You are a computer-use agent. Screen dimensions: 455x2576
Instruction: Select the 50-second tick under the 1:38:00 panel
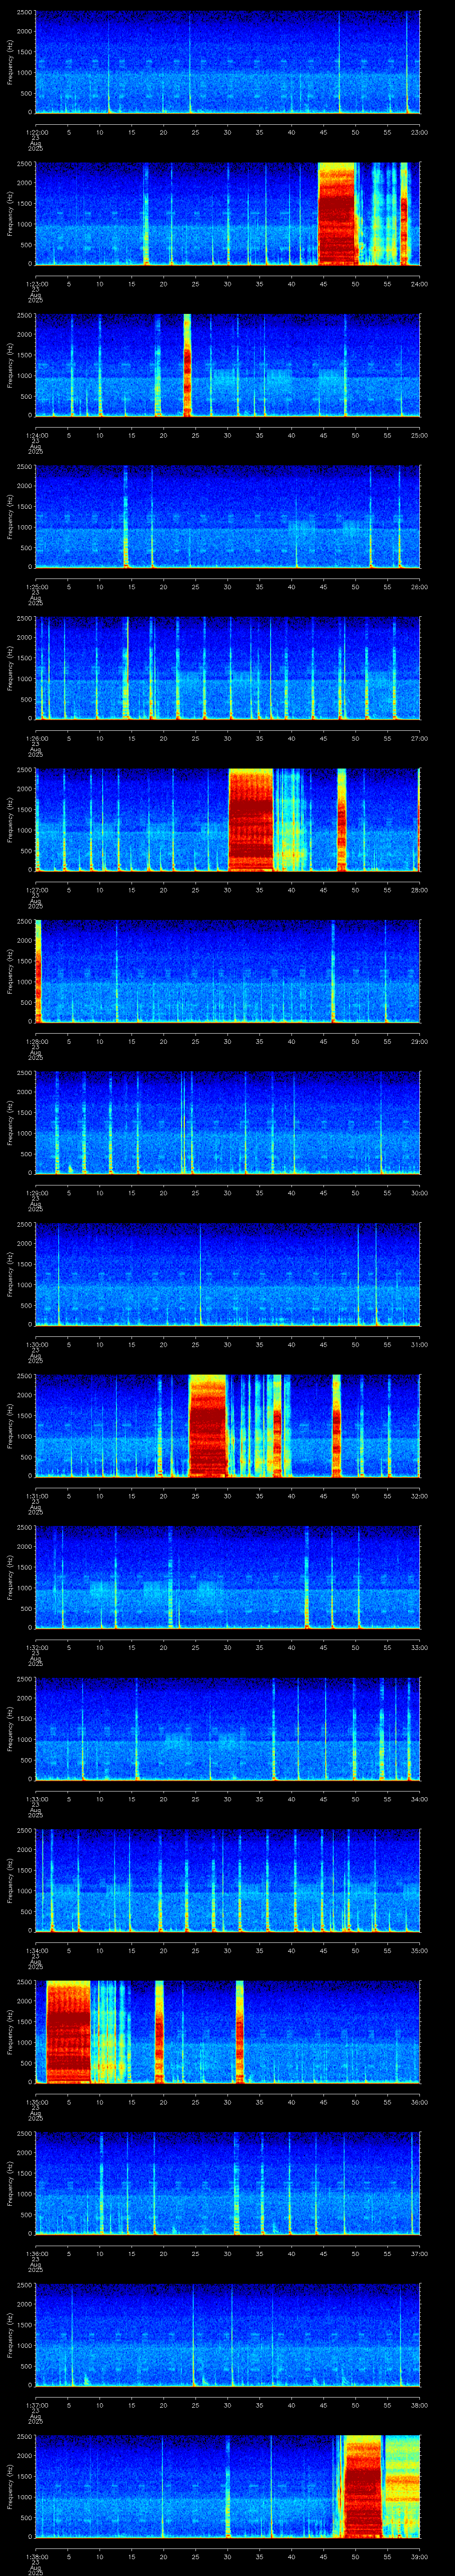pyautogui.click(x=356, y=2556)
